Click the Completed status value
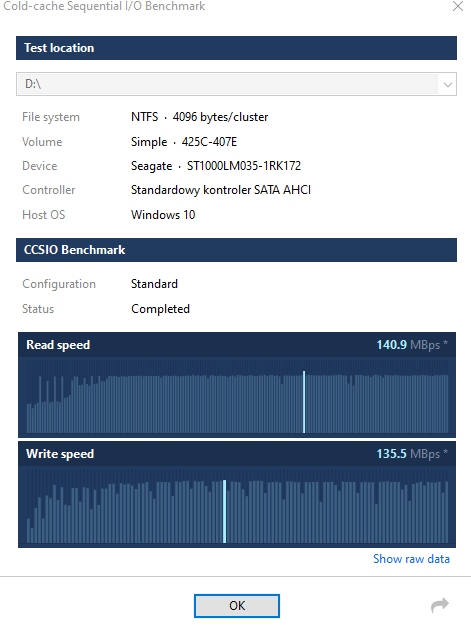 160,309
